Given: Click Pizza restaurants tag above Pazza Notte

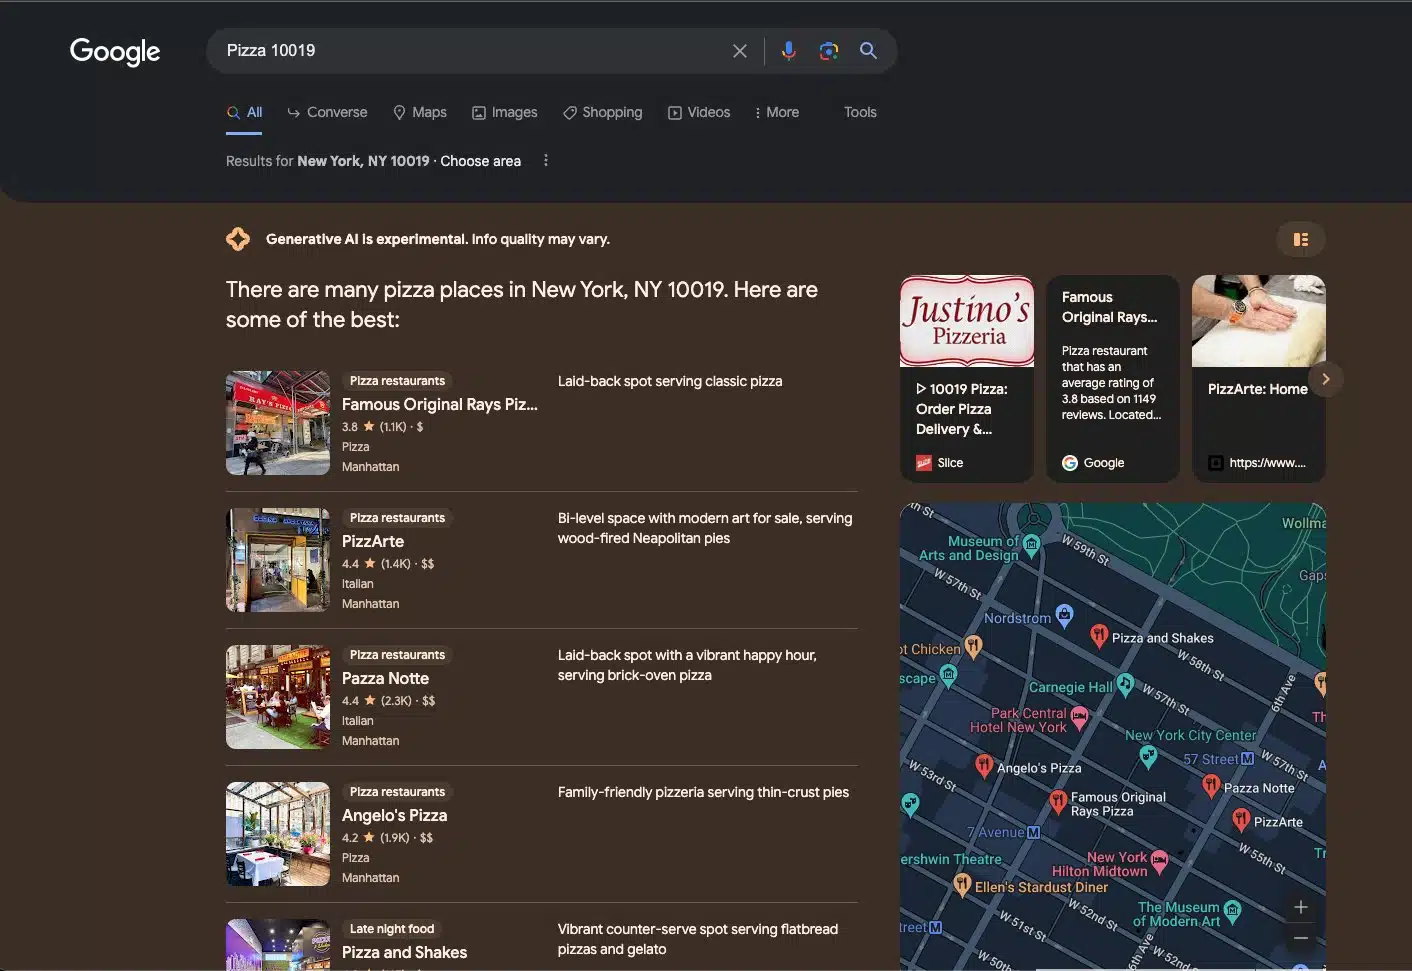Looking at the screenshot, I should coord(397,655).
